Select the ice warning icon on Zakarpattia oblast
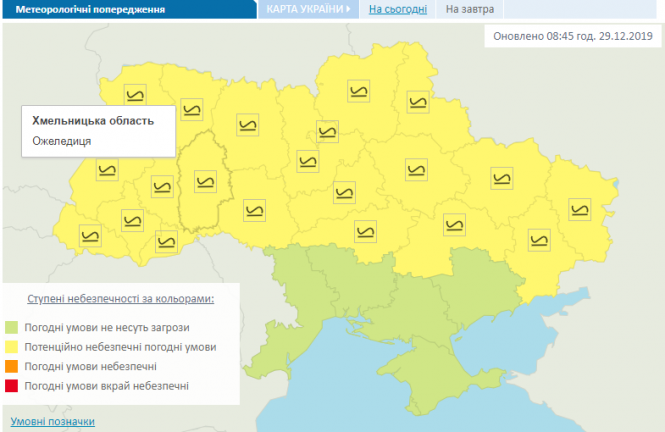The image size is (665, 432). click(x=90, y=236)
